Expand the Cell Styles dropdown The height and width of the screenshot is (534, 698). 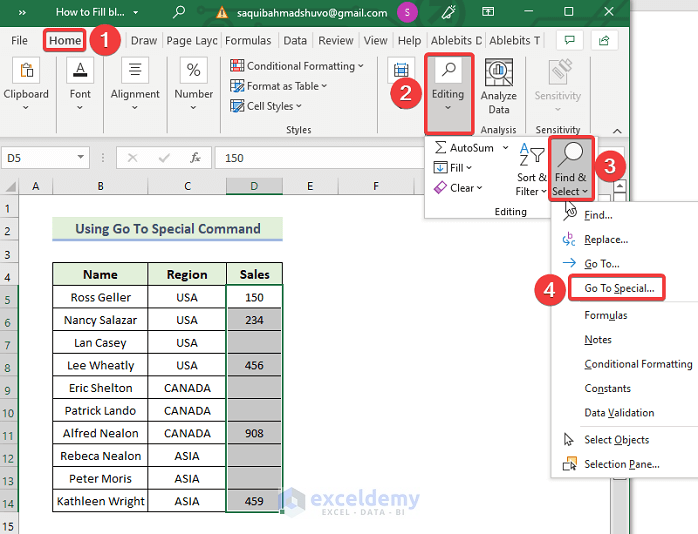269,106
